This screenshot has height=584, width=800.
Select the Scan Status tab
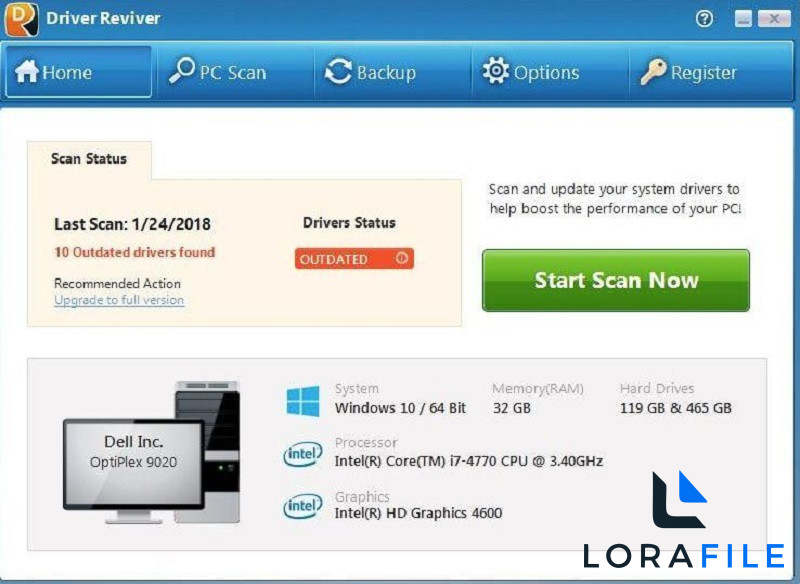click(89, 159)
